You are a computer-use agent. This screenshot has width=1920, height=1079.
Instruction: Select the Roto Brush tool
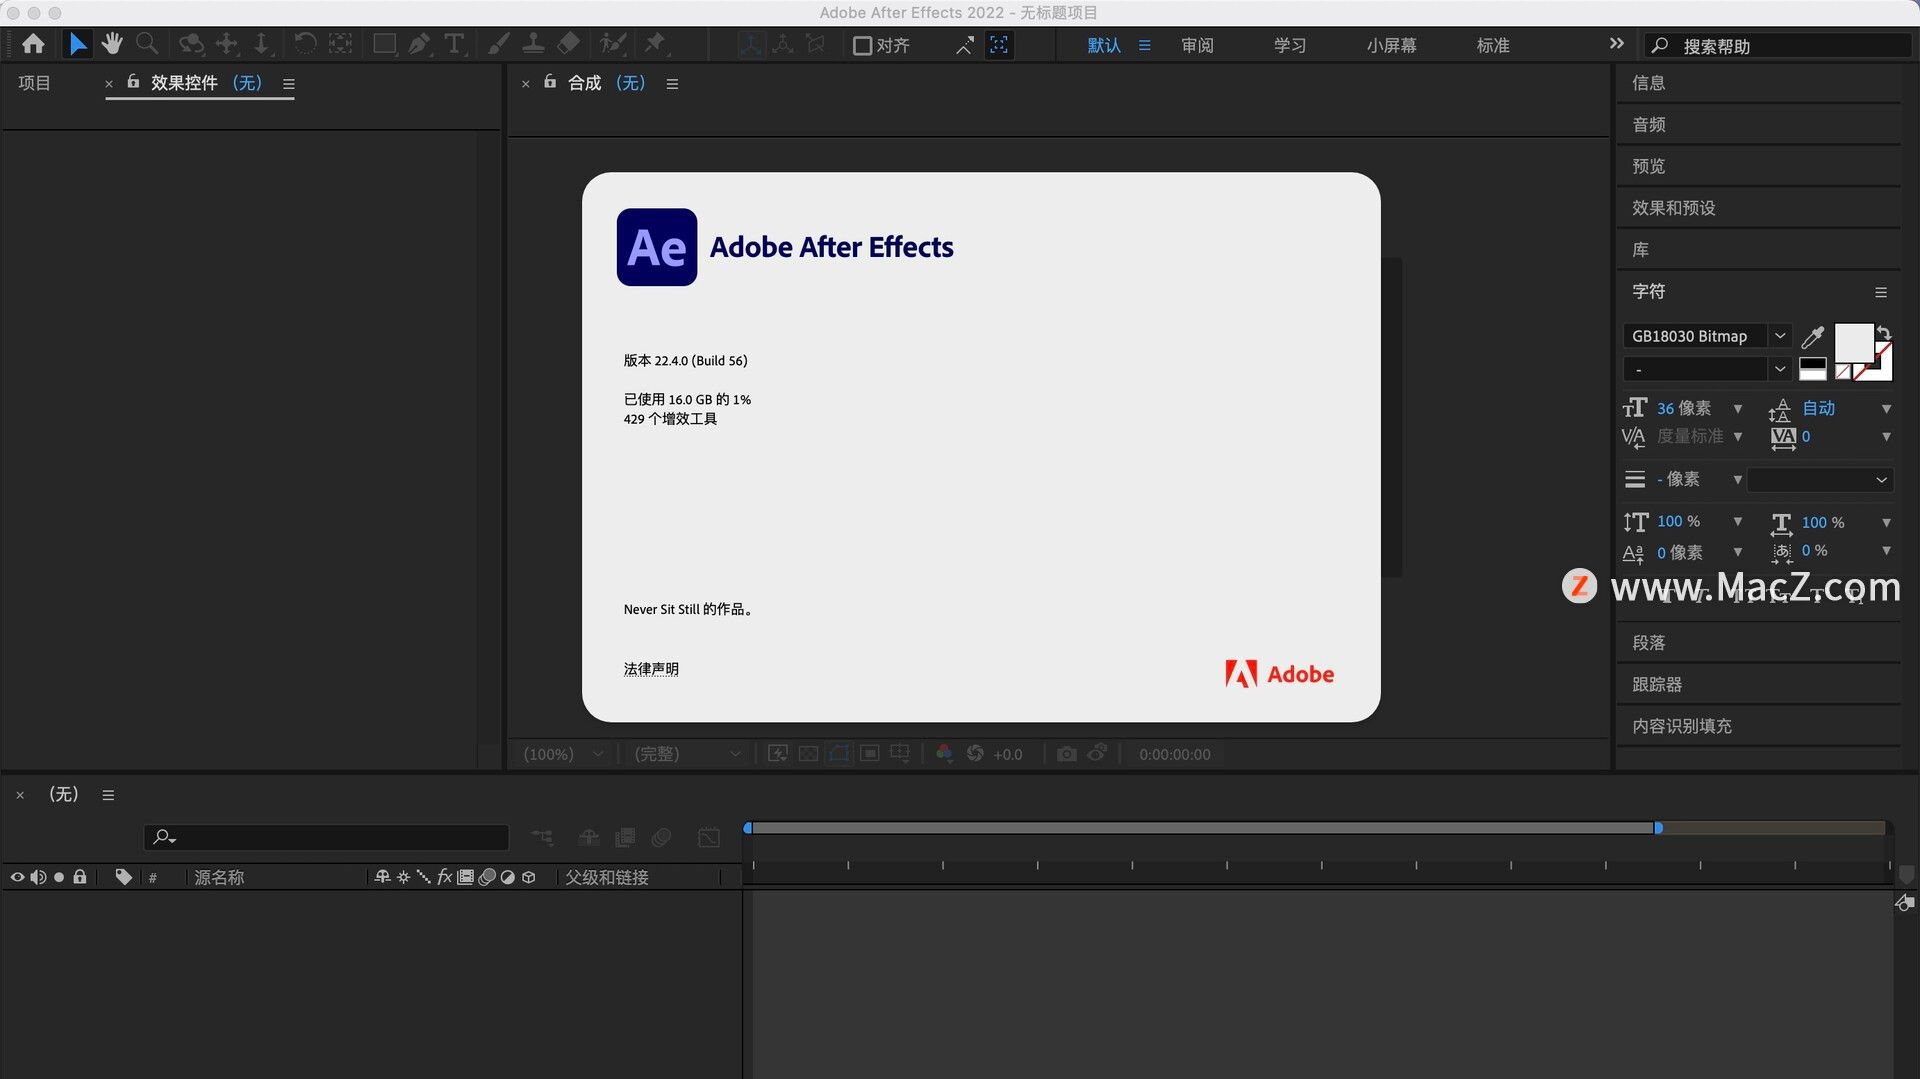(x=613, y=43)
